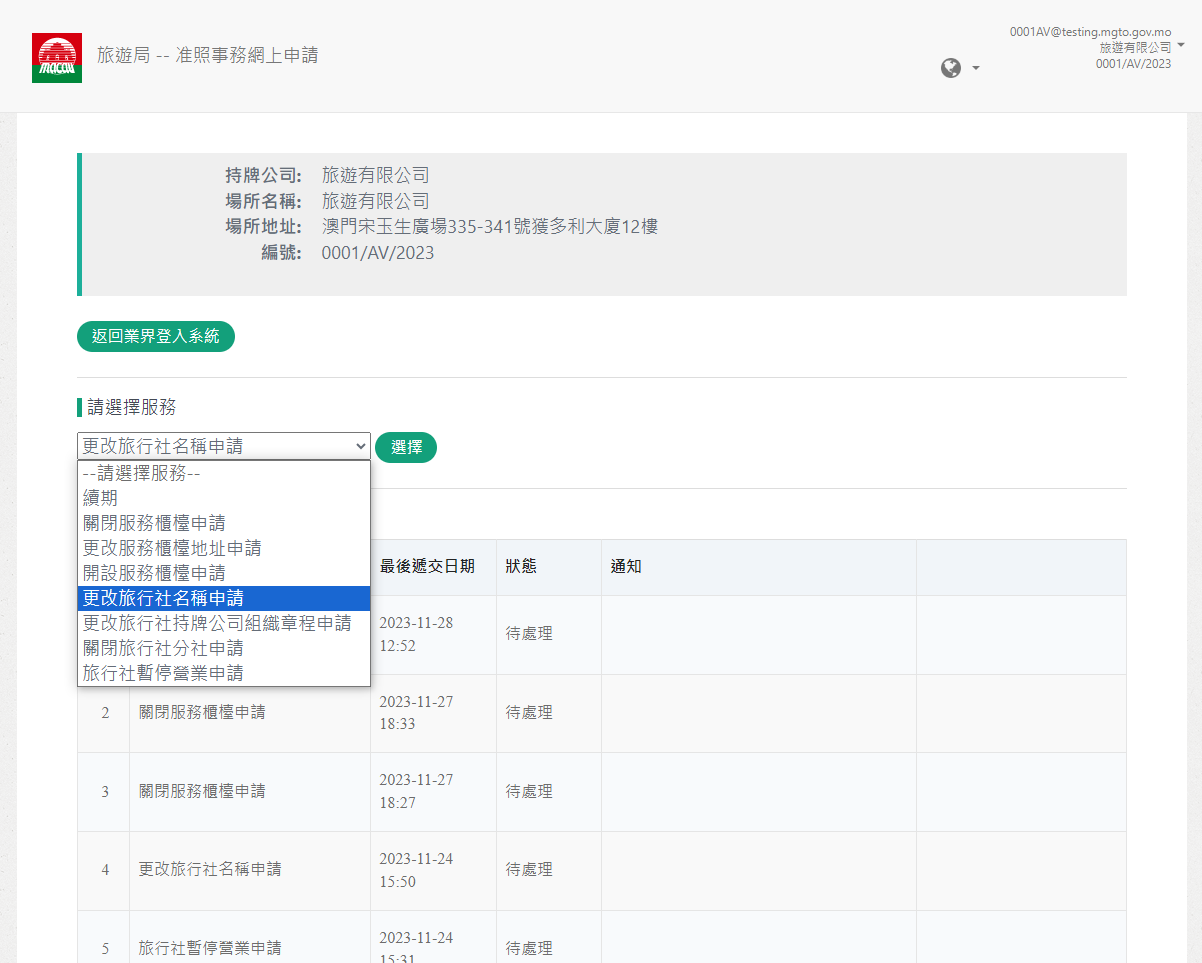Choose 關閉服務櫃檯申請 option in dropdown

click(154, 523)
